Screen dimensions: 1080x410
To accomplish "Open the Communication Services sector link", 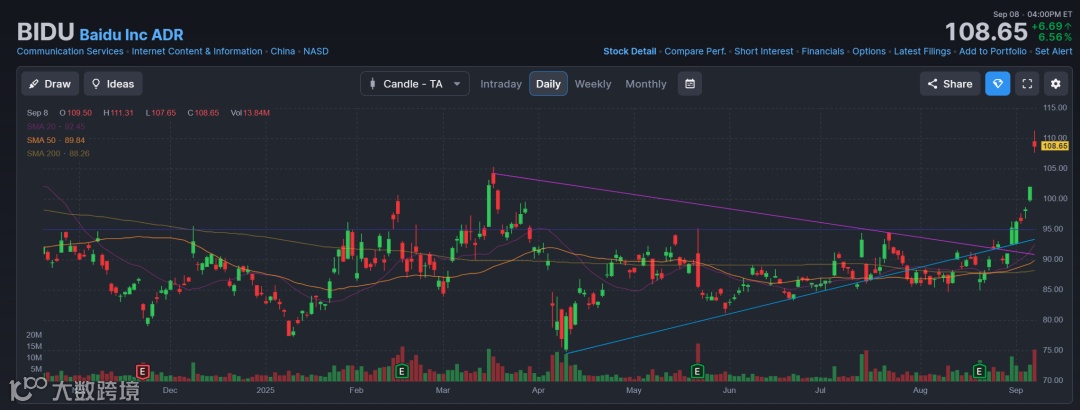I will pyautogui.click(x=70, y=51).
